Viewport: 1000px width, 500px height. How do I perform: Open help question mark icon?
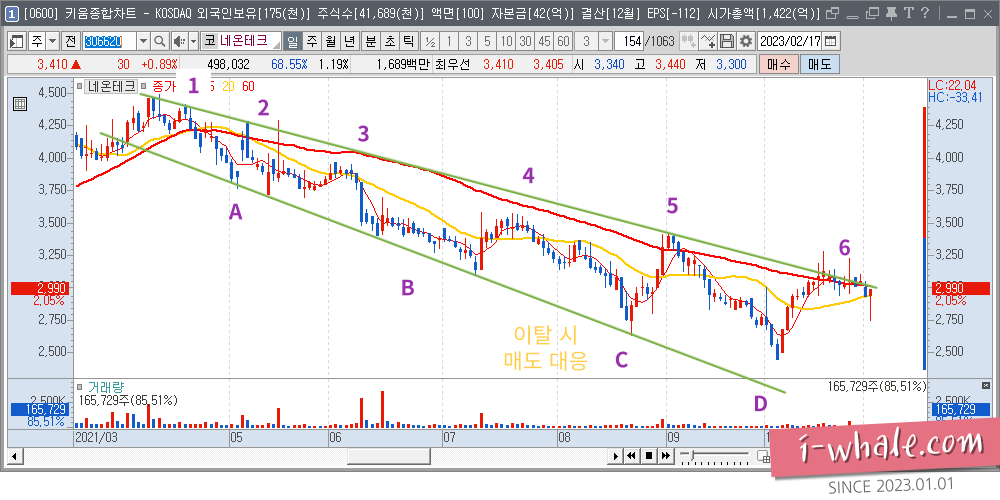pos(924,12)
